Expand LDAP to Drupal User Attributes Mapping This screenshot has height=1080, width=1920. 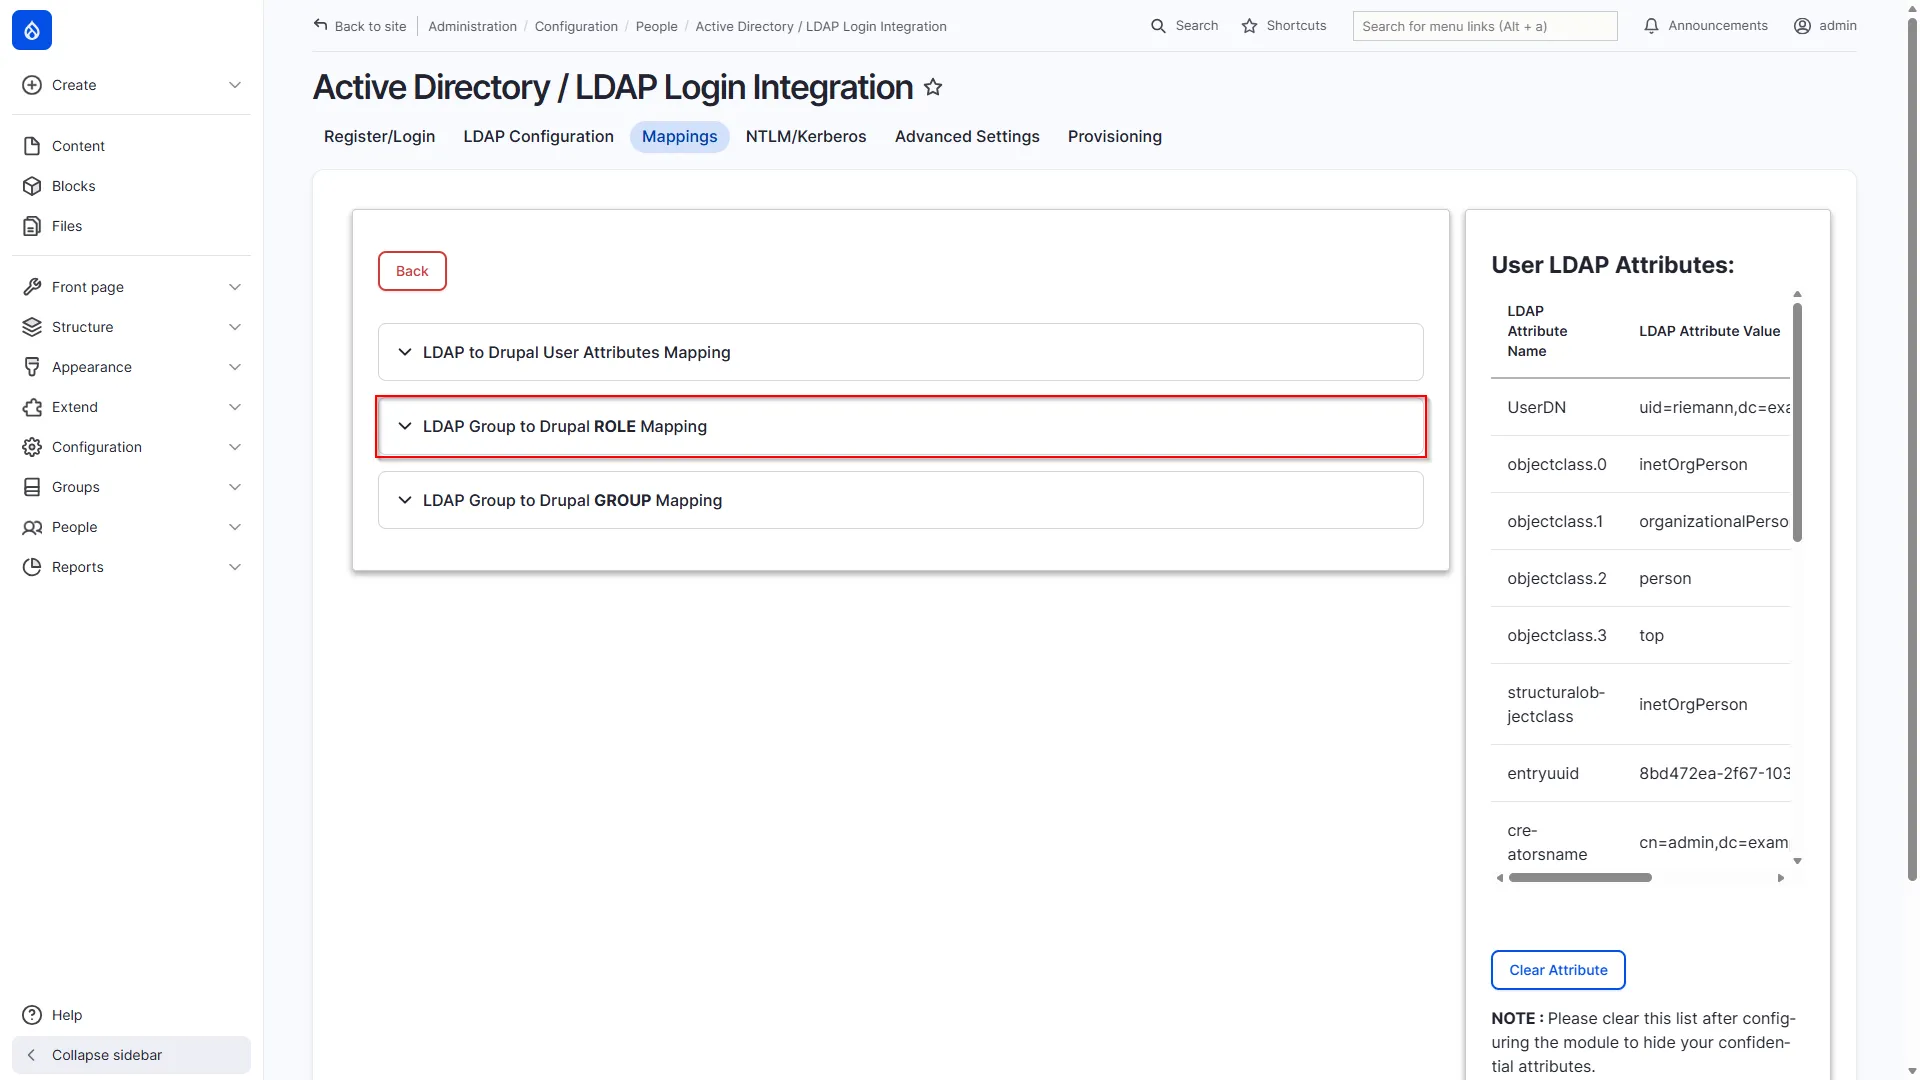click(900, 352)
